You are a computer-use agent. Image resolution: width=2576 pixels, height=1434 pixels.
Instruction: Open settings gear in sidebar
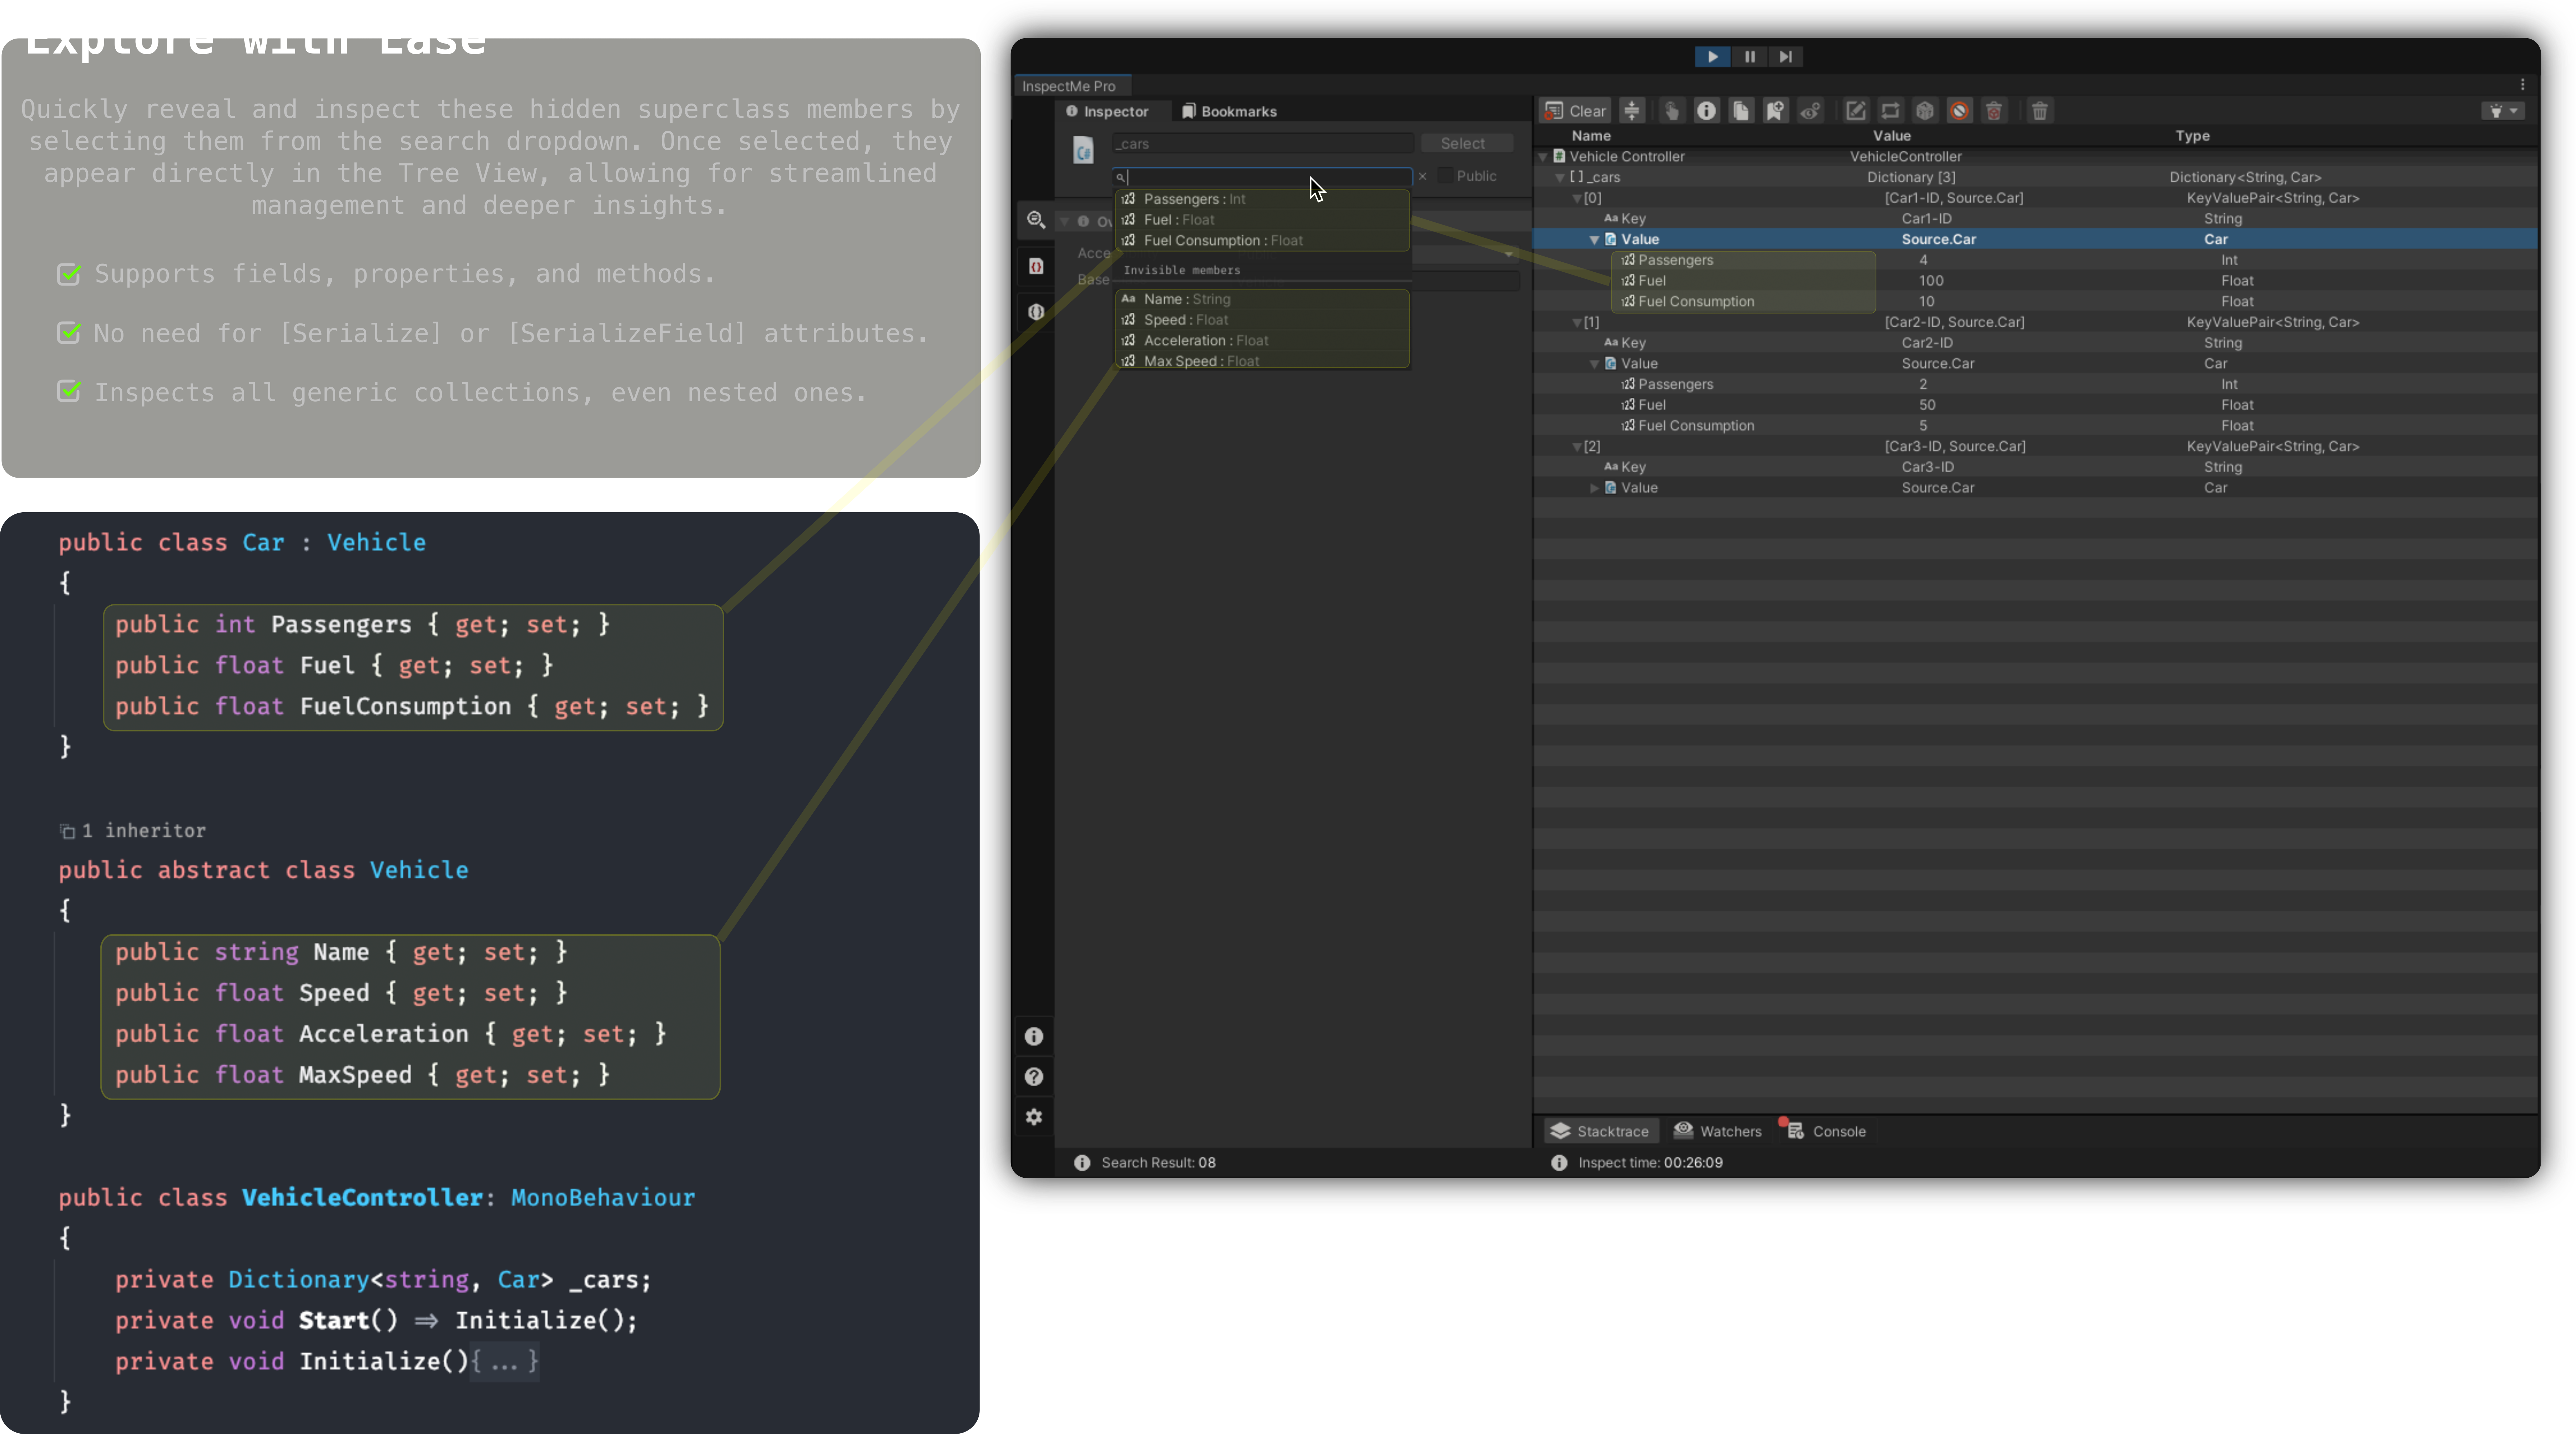click(1034, 1117)
